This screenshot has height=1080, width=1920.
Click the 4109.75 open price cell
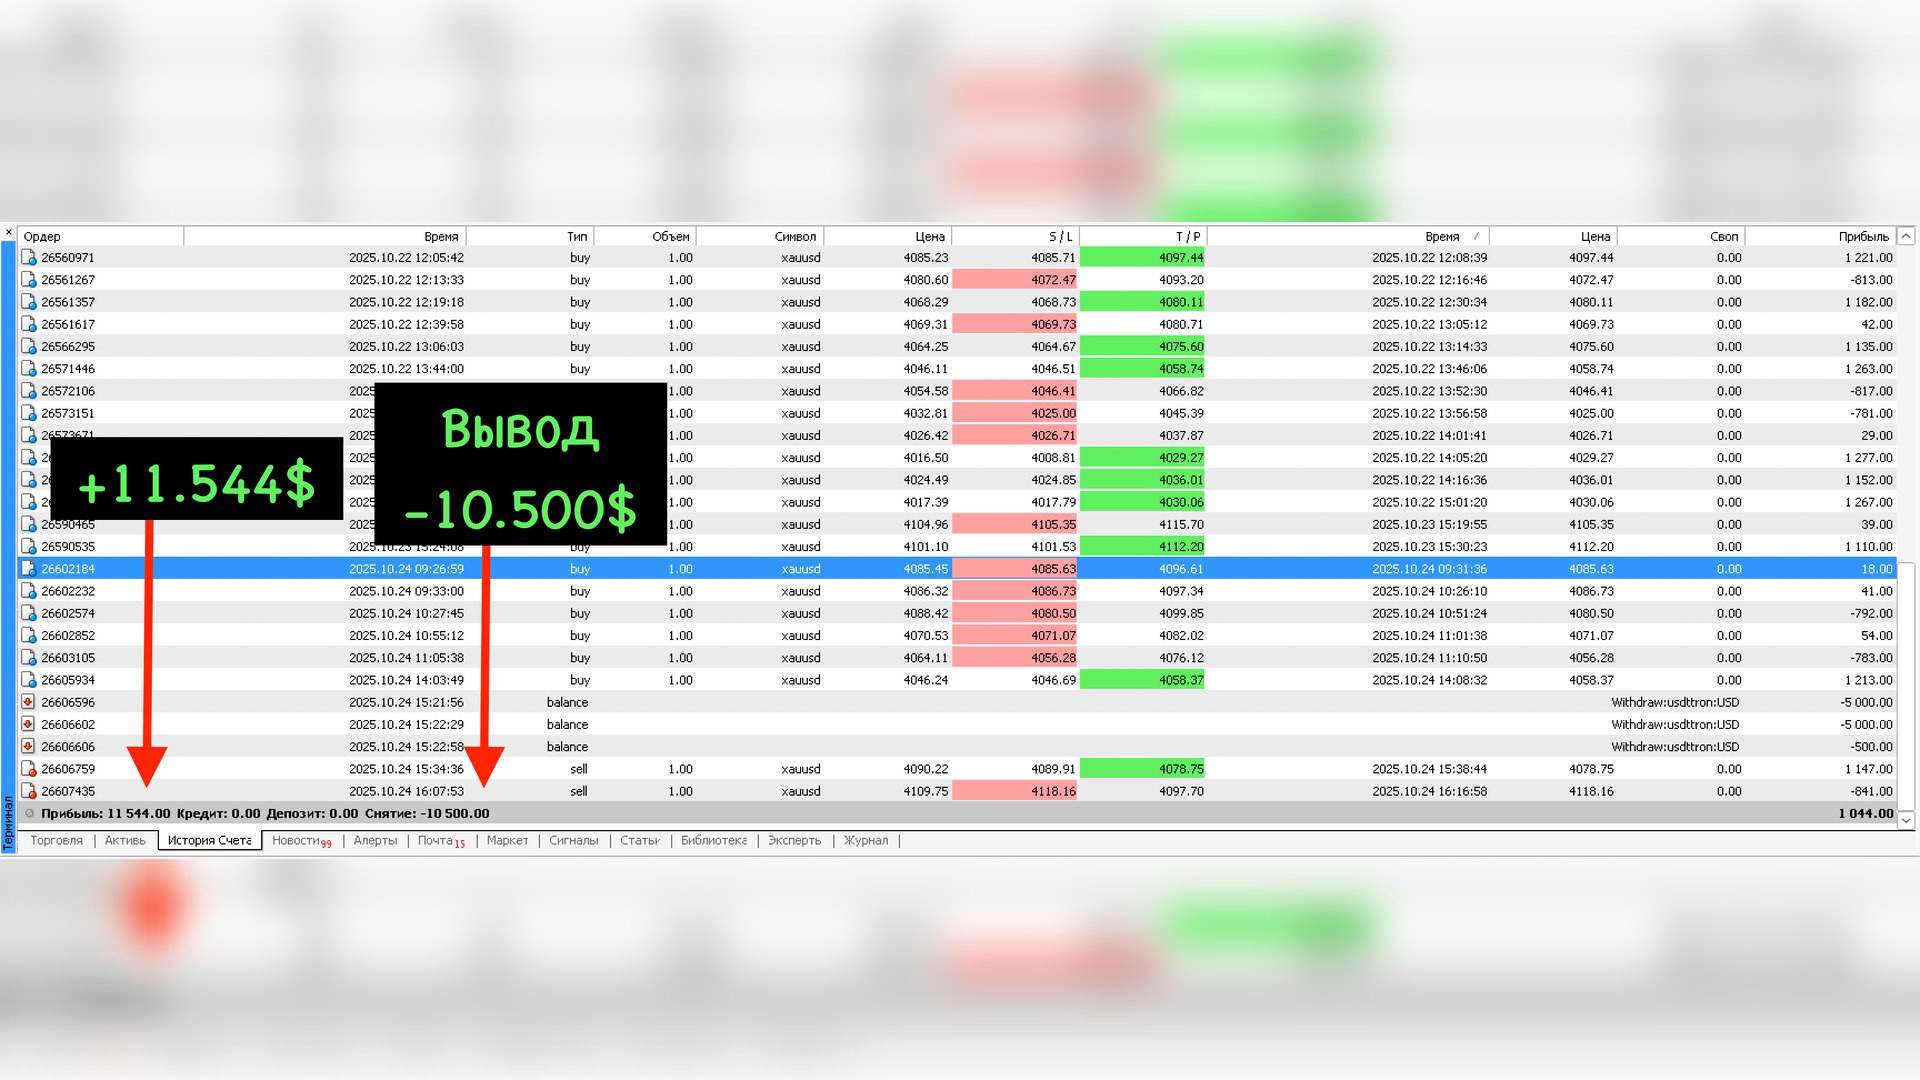pyautogui.click(x=925, y=791)
